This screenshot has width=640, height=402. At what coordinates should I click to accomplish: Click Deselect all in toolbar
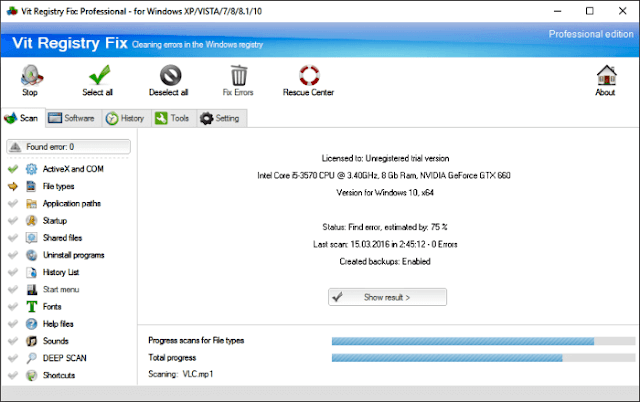(169, 80)
